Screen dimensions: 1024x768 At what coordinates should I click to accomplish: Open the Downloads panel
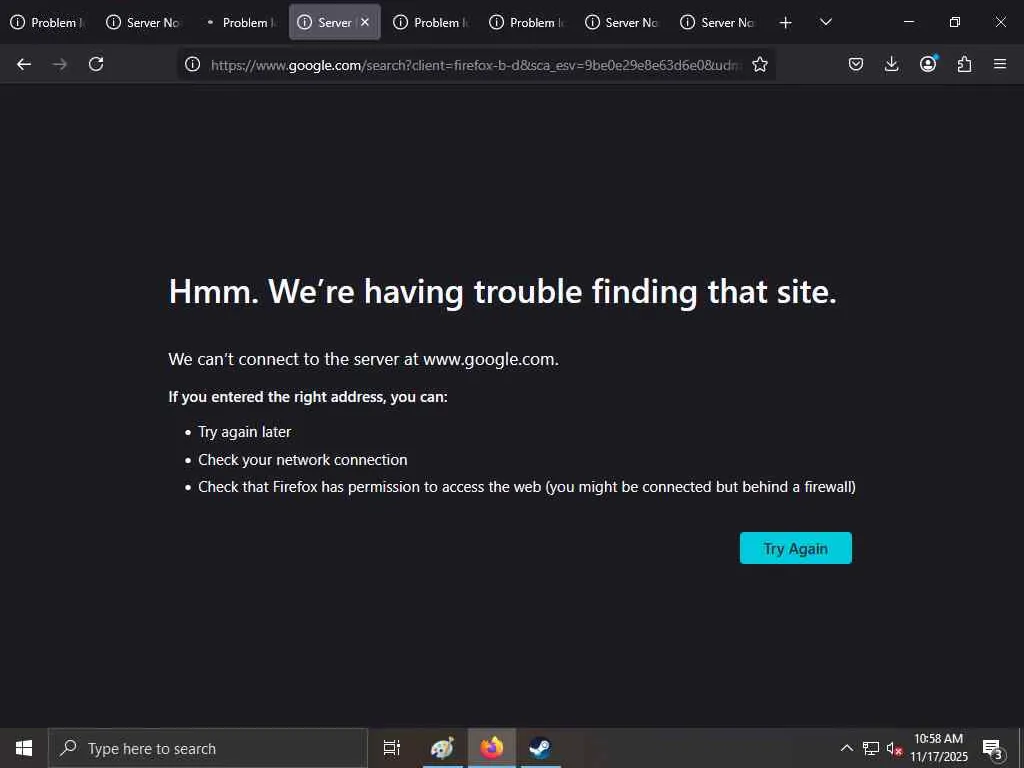891,64
